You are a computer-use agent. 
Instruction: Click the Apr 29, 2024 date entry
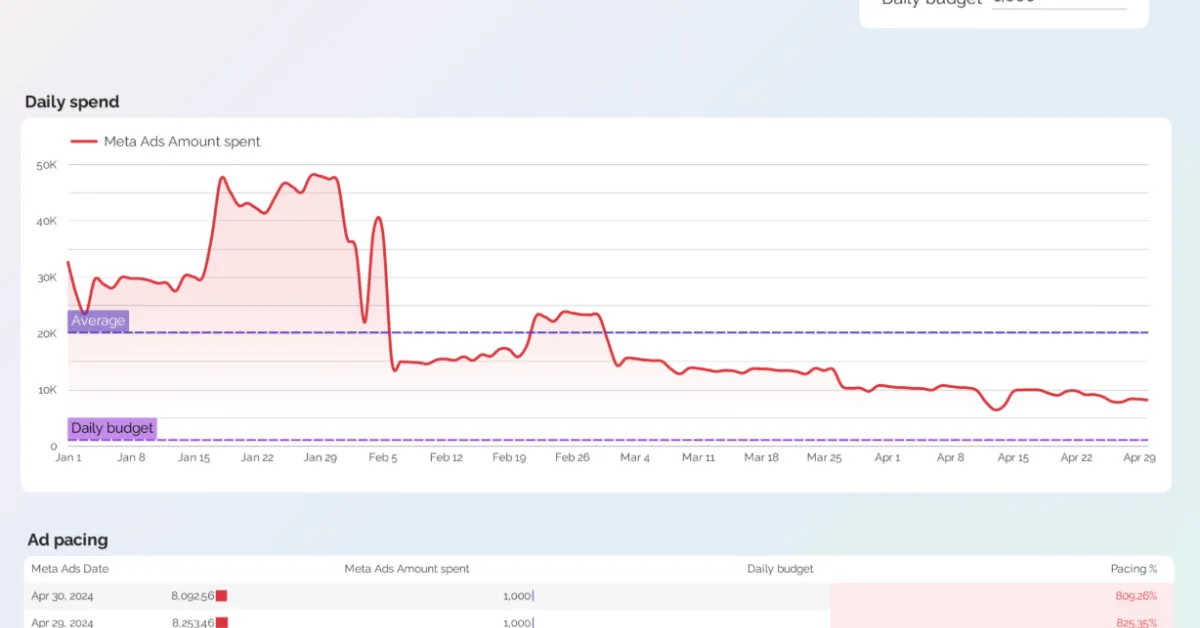(x=64, y=622)
